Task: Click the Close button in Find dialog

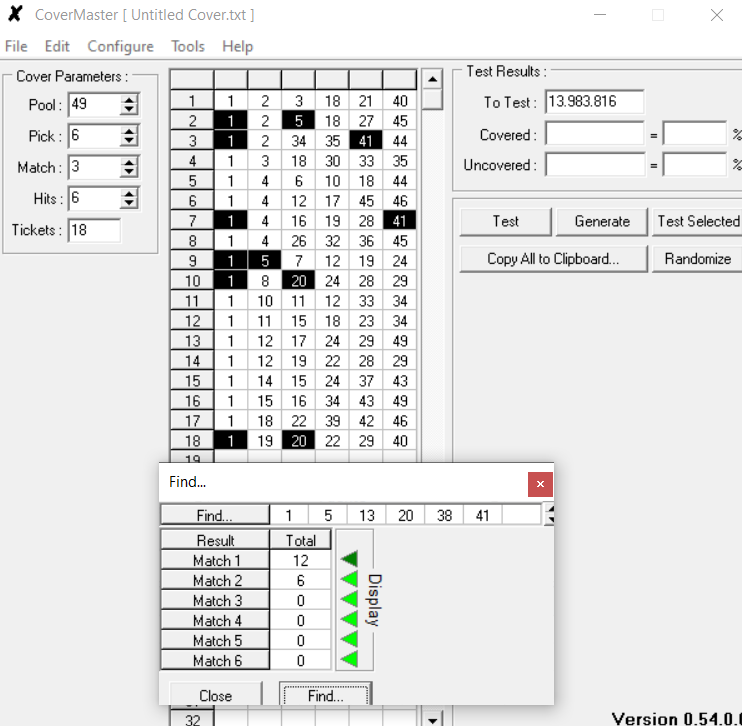Action: pos(215,695)
